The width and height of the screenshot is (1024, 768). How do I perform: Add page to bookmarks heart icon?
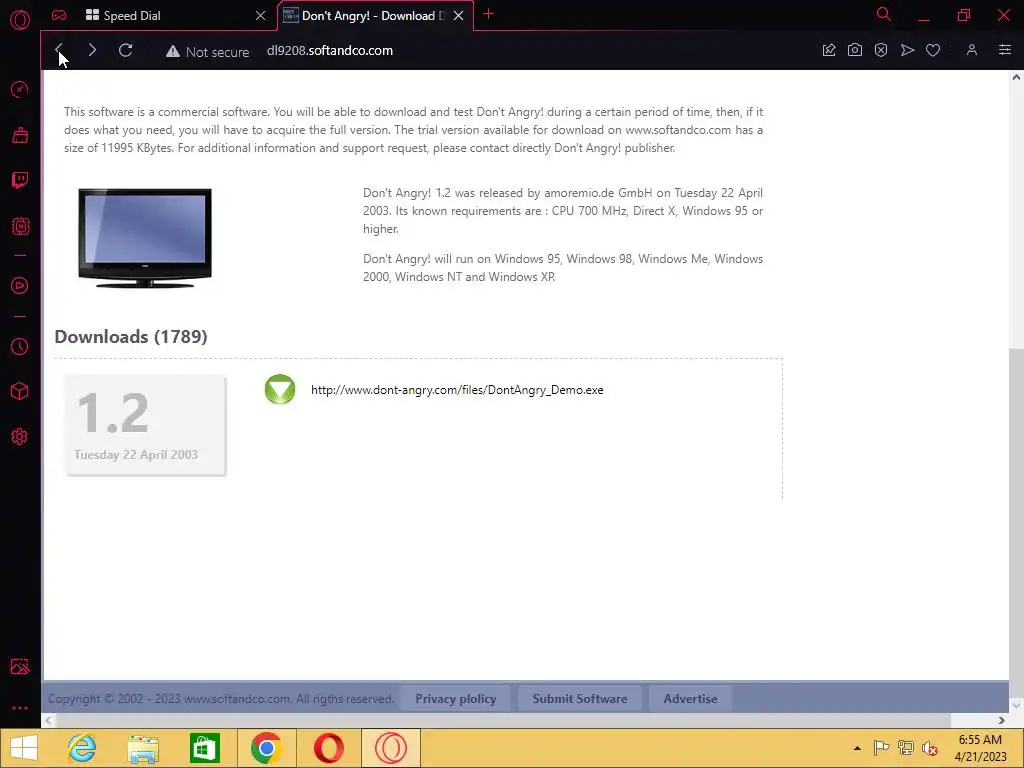[933, 50]
